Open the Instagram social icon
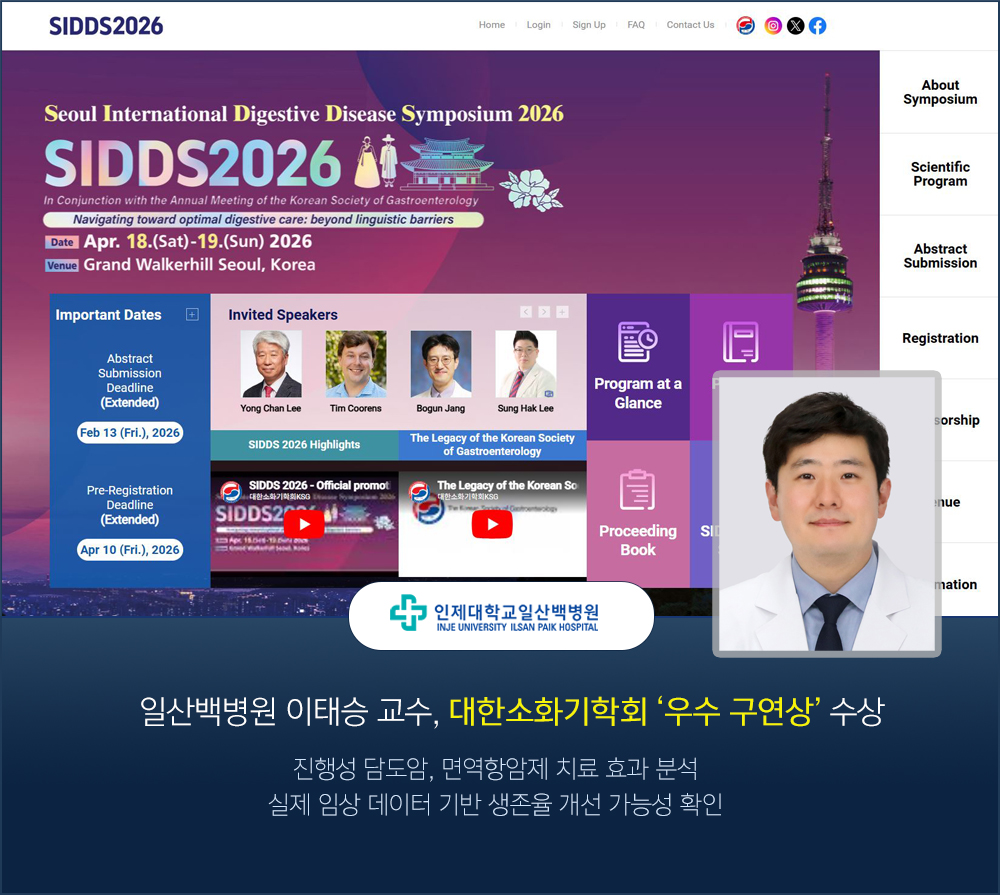The width and height of the screenshot is (1000, 895). [x=773, y=26]
